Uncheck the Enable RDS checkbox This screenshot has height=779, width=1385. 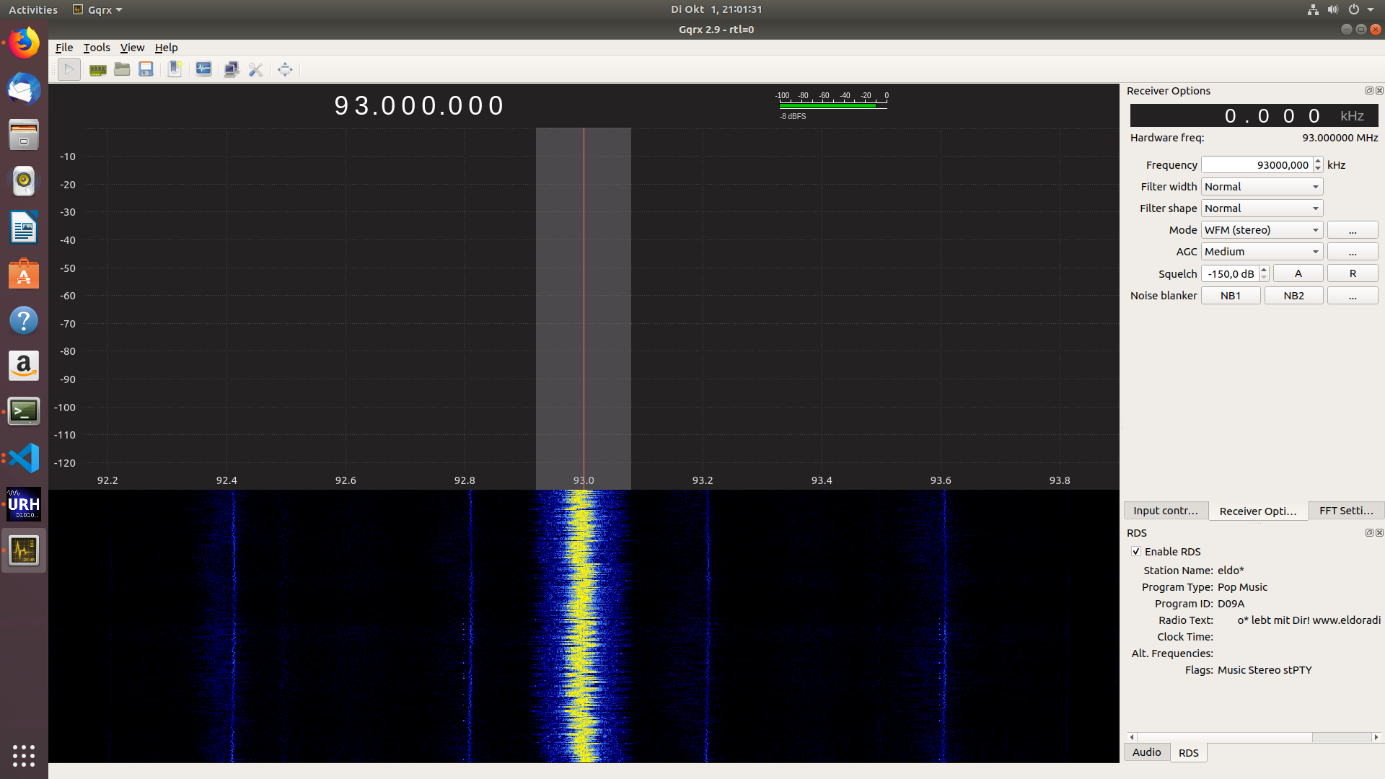tap(1136, 552)
